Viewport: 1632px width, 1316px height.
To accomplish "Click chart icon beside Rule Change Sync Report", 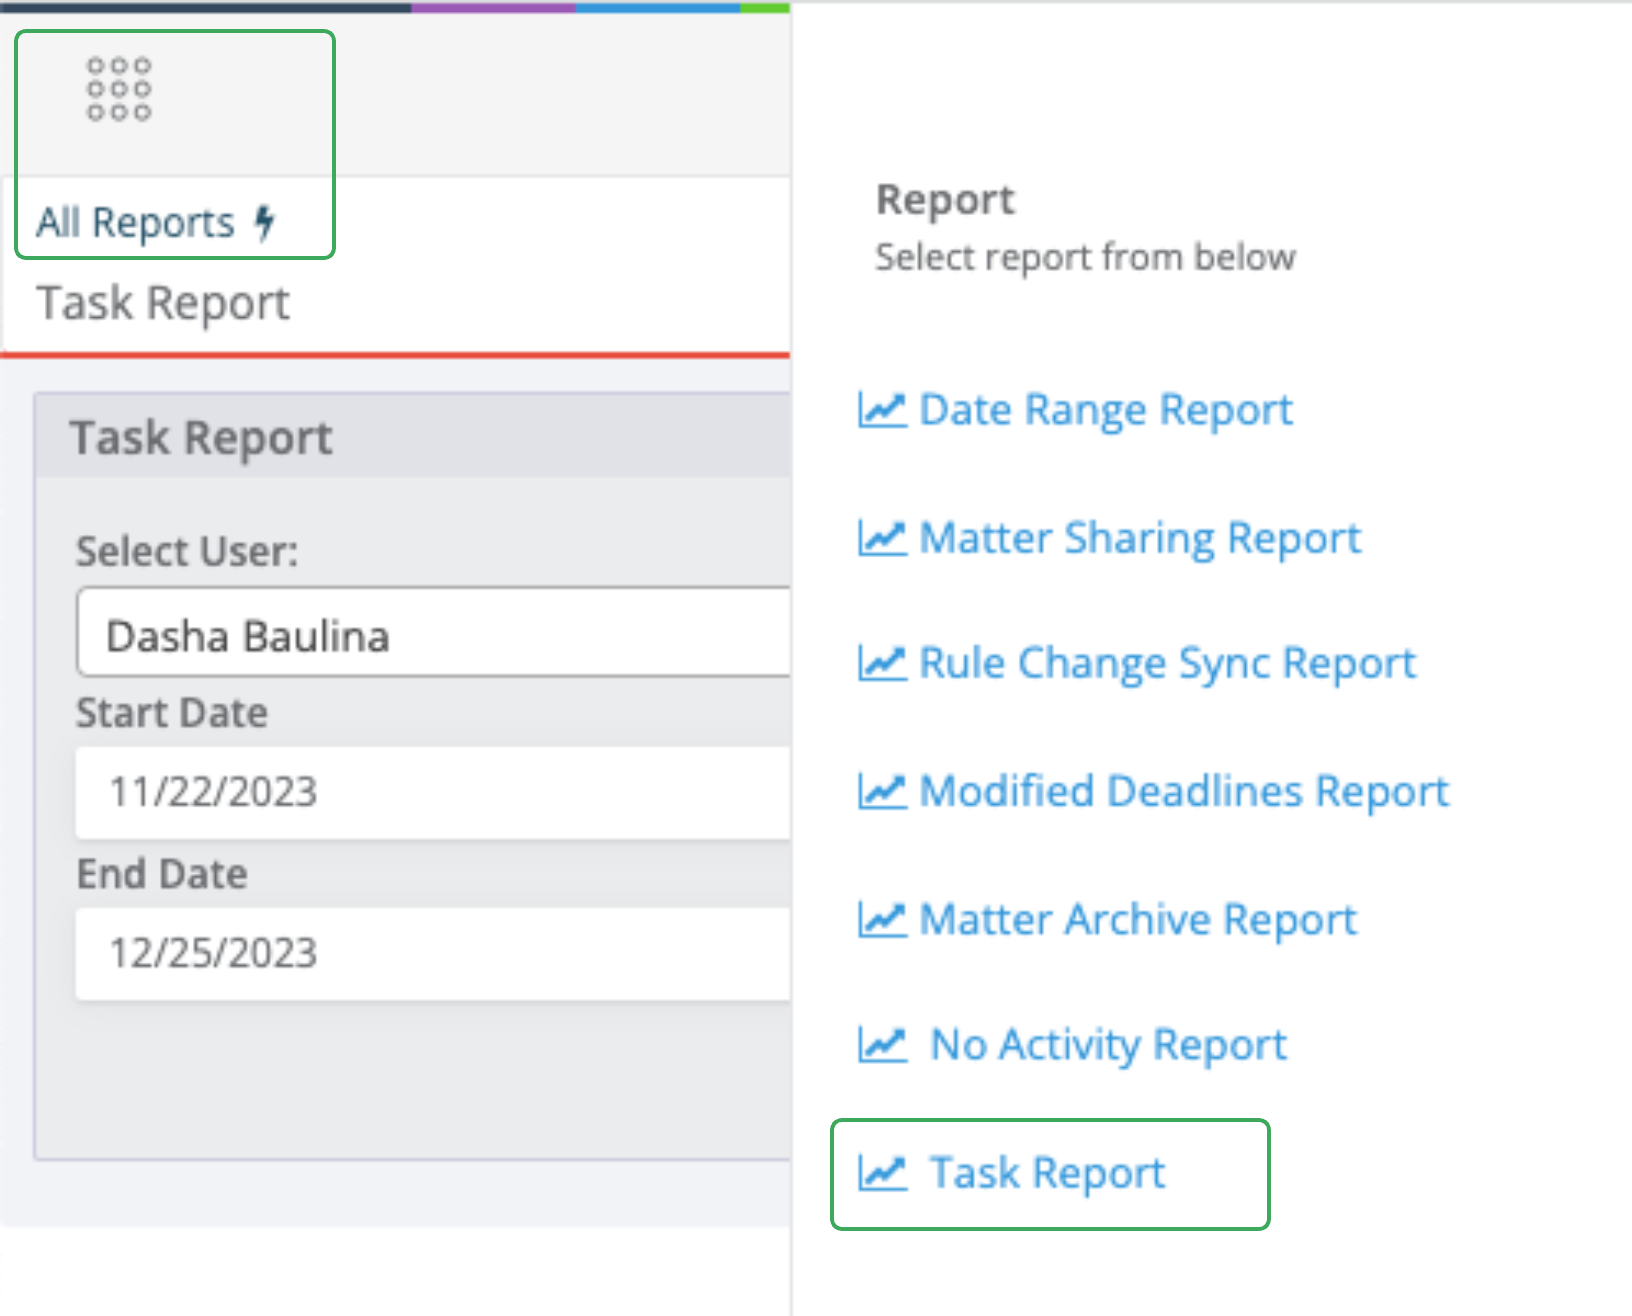I will [x=882, y=663].
